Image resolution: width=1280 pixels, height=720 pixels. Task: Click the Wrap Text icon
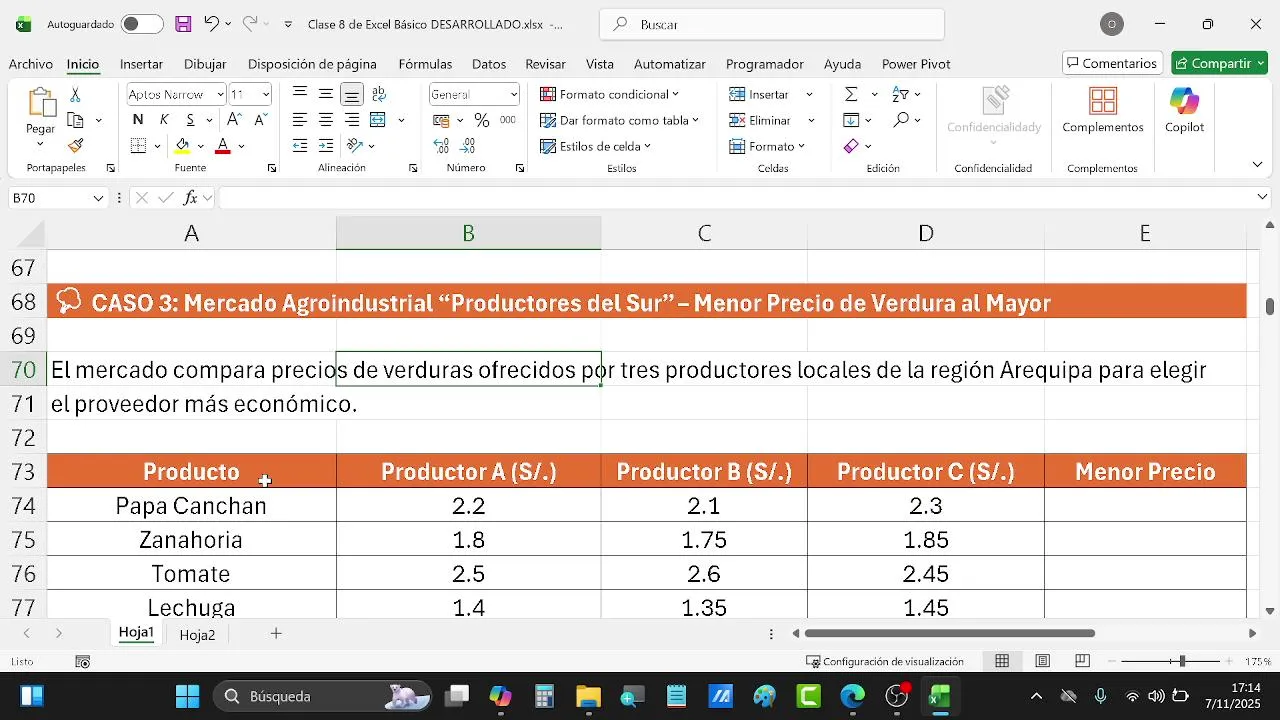(x=379, y=94)
